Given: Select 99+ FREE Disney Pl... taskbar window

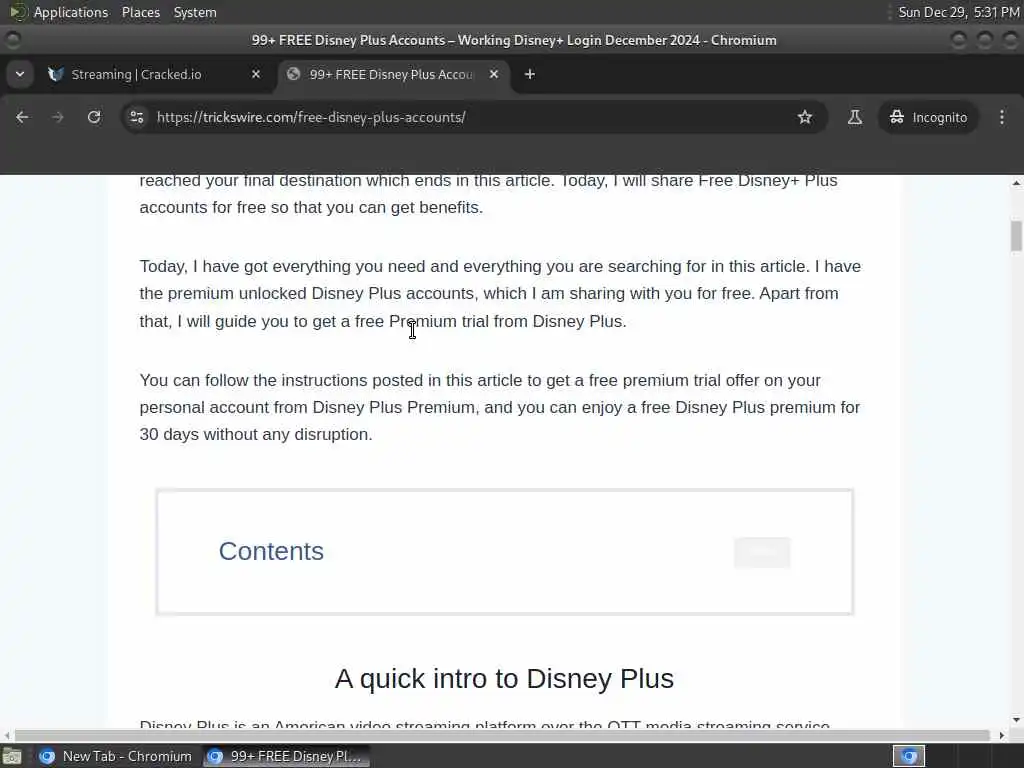Looking at the screenshot, I should 285,756.
